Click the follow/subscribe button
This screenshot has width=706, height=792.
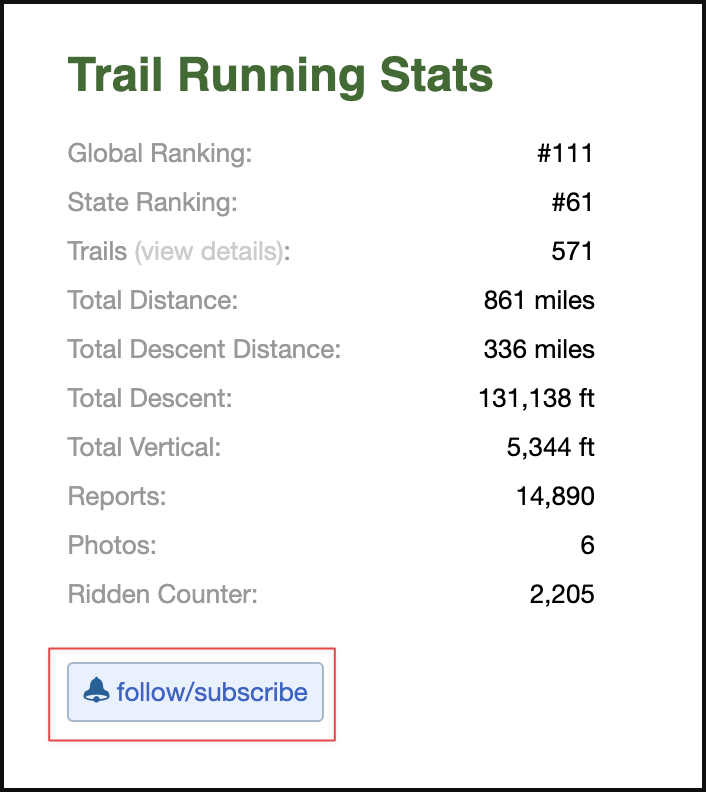tap(195, 692)
